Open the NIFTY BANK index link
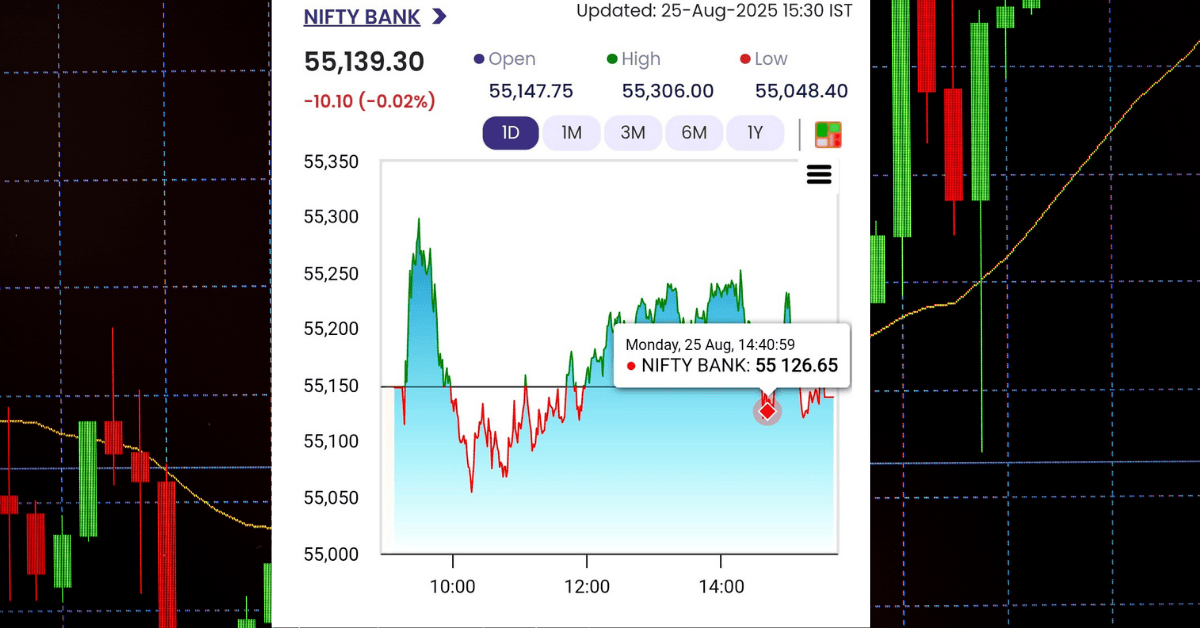Screen dimensions: 1200x628 362,17
